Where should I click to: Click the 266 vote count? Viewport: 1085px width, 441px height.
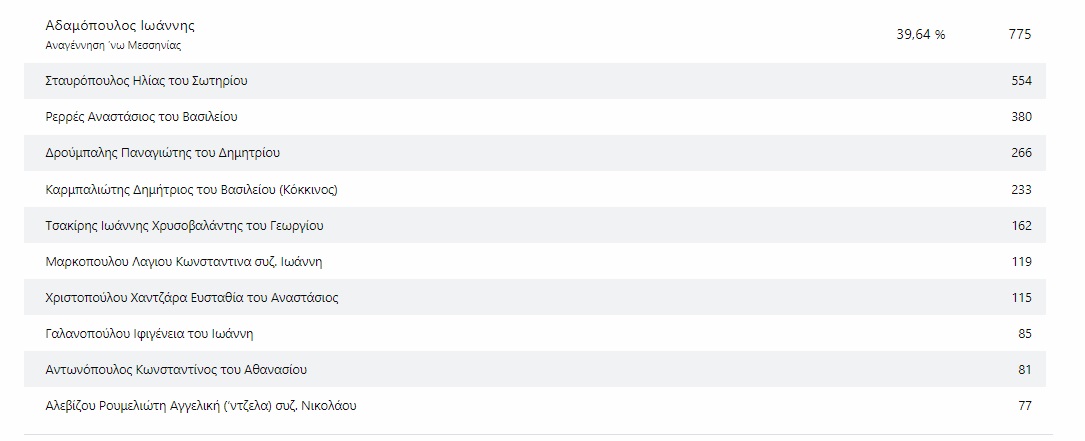[x=1021, y=153]
